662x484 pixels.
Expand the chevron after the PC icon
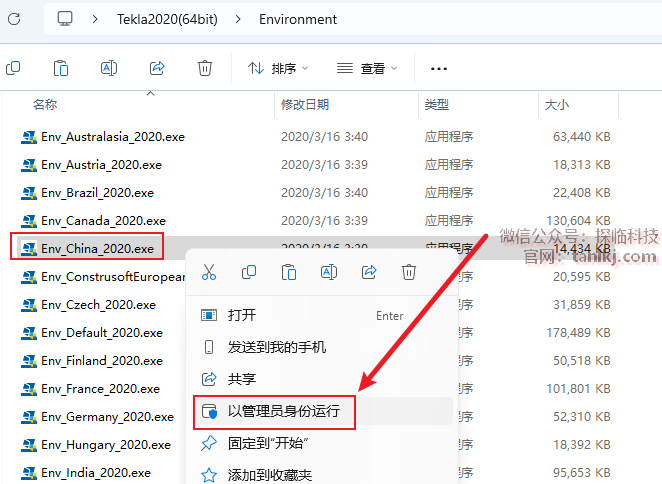coord(95,19)
